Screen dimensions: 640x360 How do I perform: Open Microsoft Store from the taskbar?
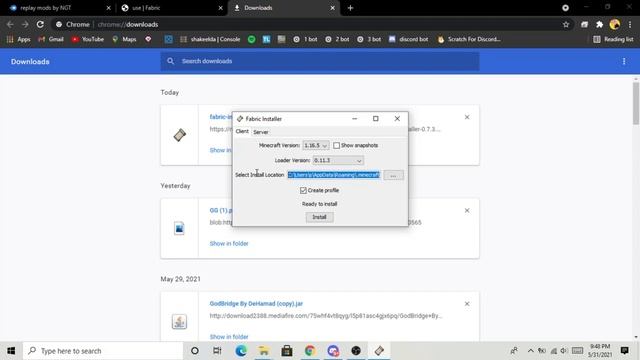[287, 351]
